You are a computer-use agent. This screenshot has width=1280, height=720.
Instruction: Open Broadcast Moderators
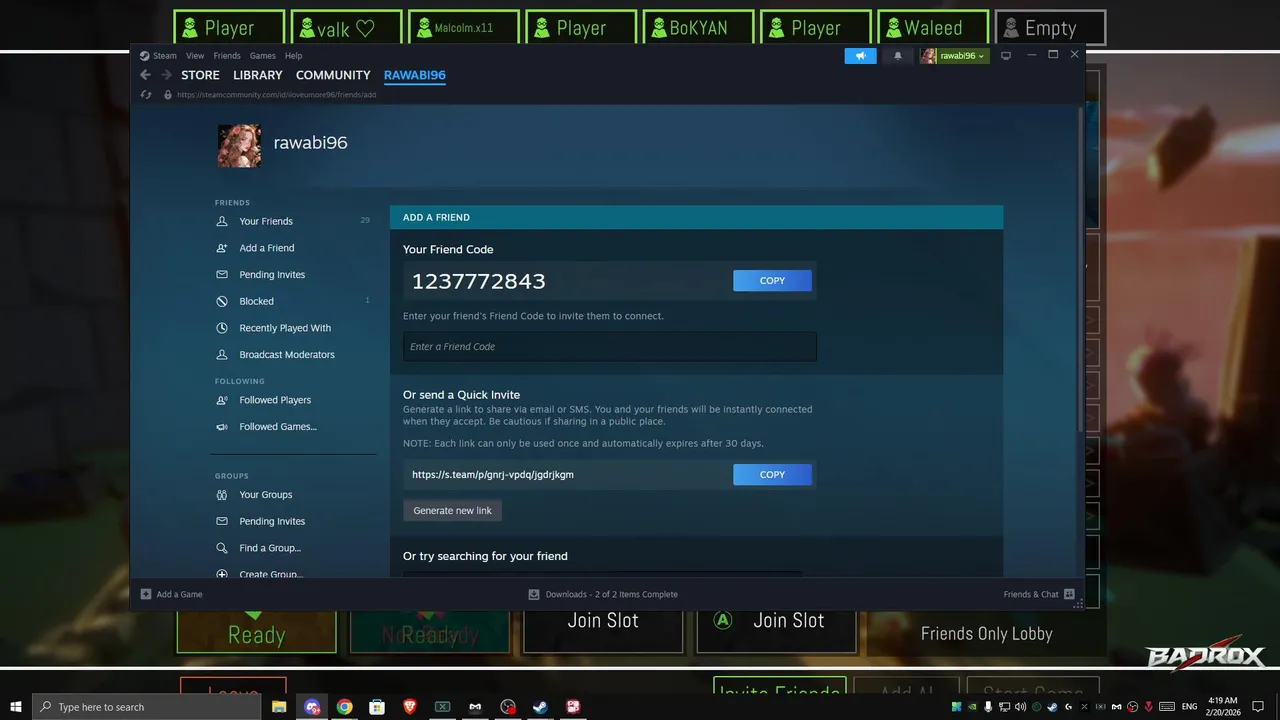click(x=287, y=355)
